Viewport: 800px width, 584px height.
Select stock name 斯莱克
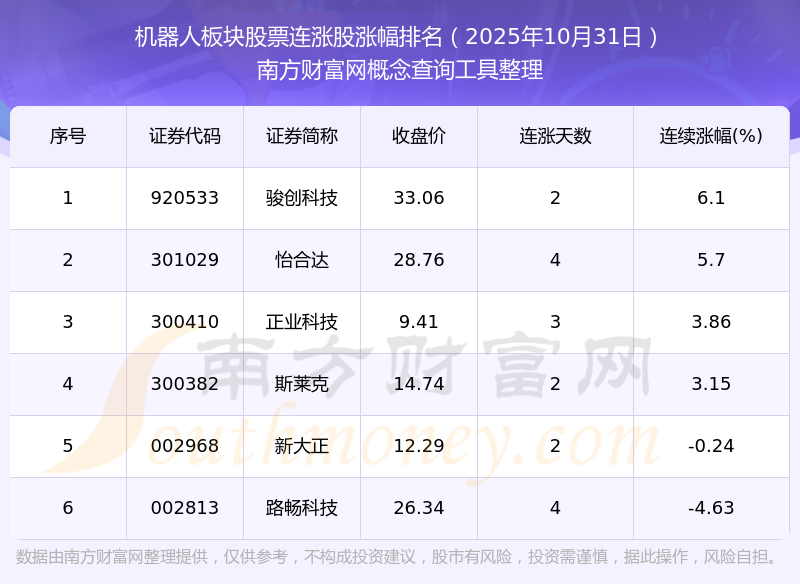tap(302, 384)
